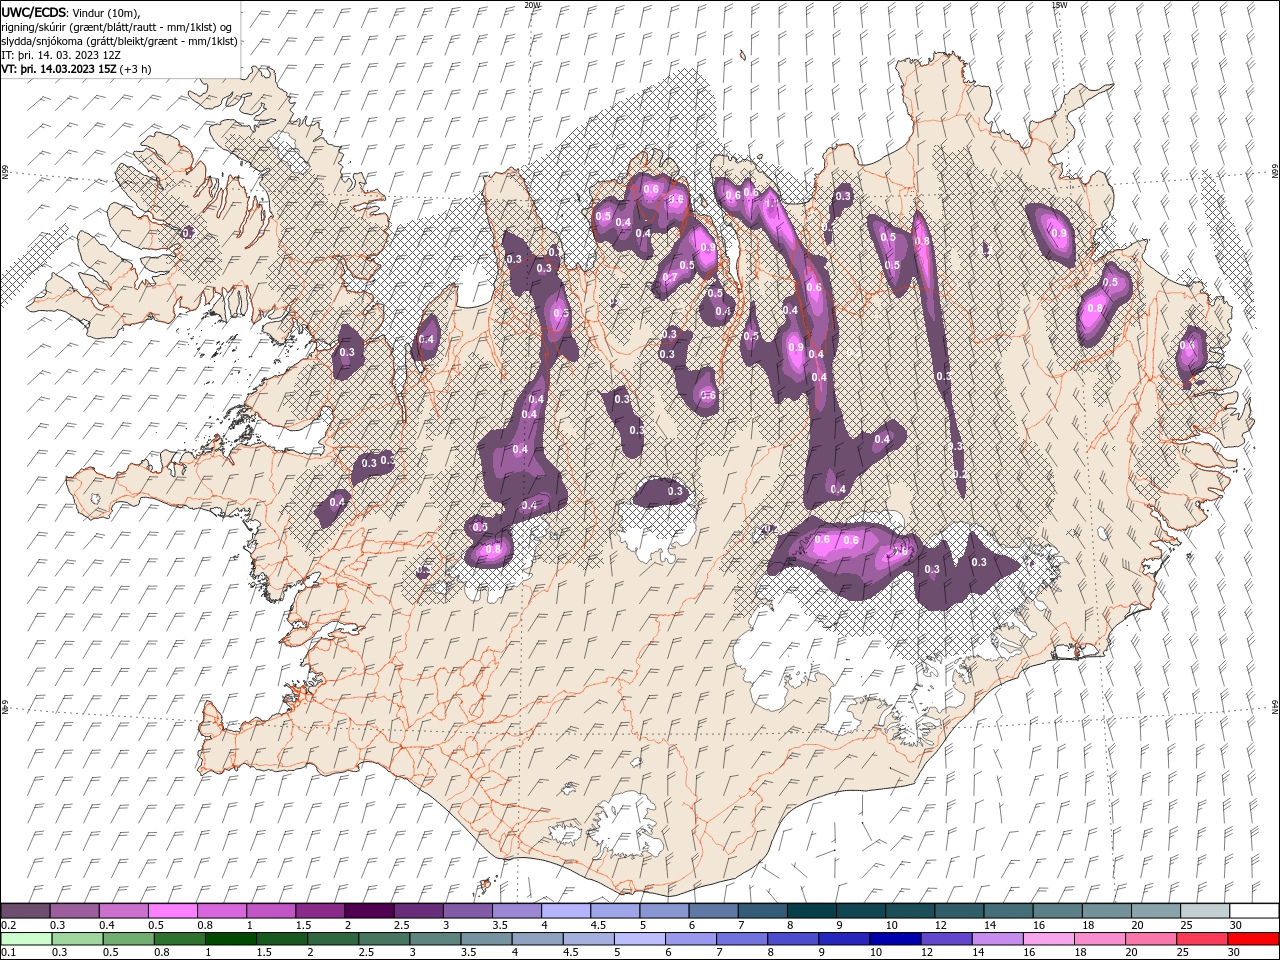This screenshot has height=960, width=1280.
Task: Select snow legend swatch right of 30
Action: (1254, 911)
